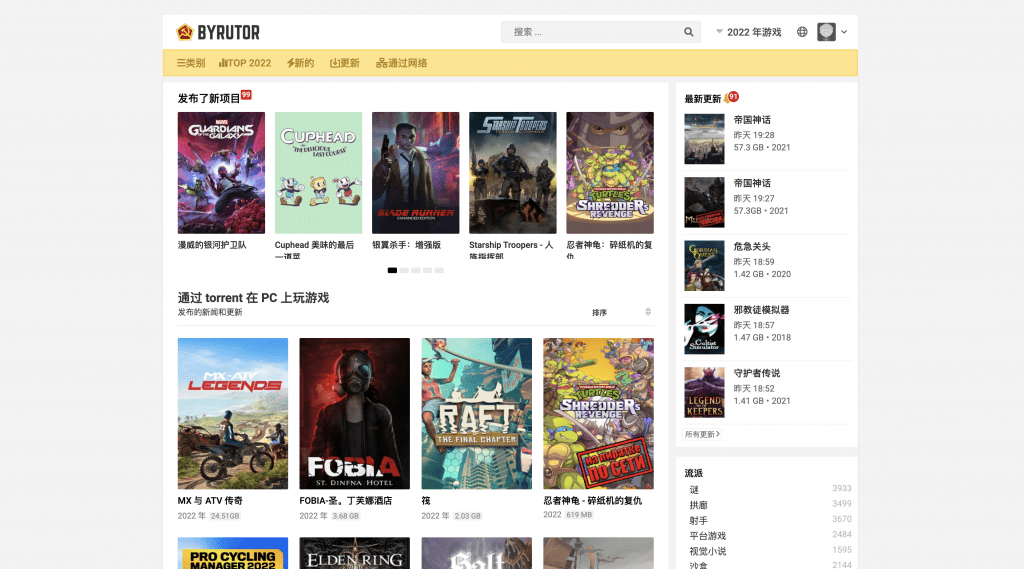Viewport: 1024px width, 569px height.
Task: Click the MX 与 ATV 传奇 title
Action: (210, 500)
